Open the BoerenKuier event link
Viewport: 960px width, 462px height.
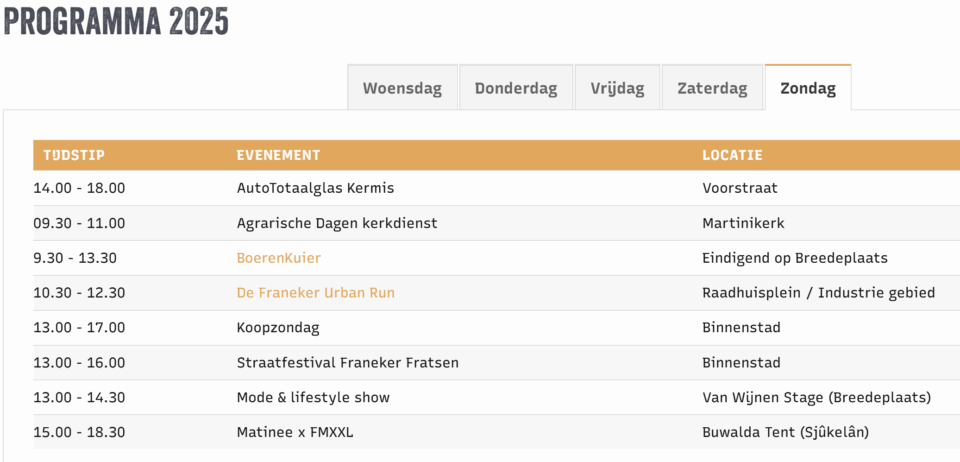coord(279,258)
